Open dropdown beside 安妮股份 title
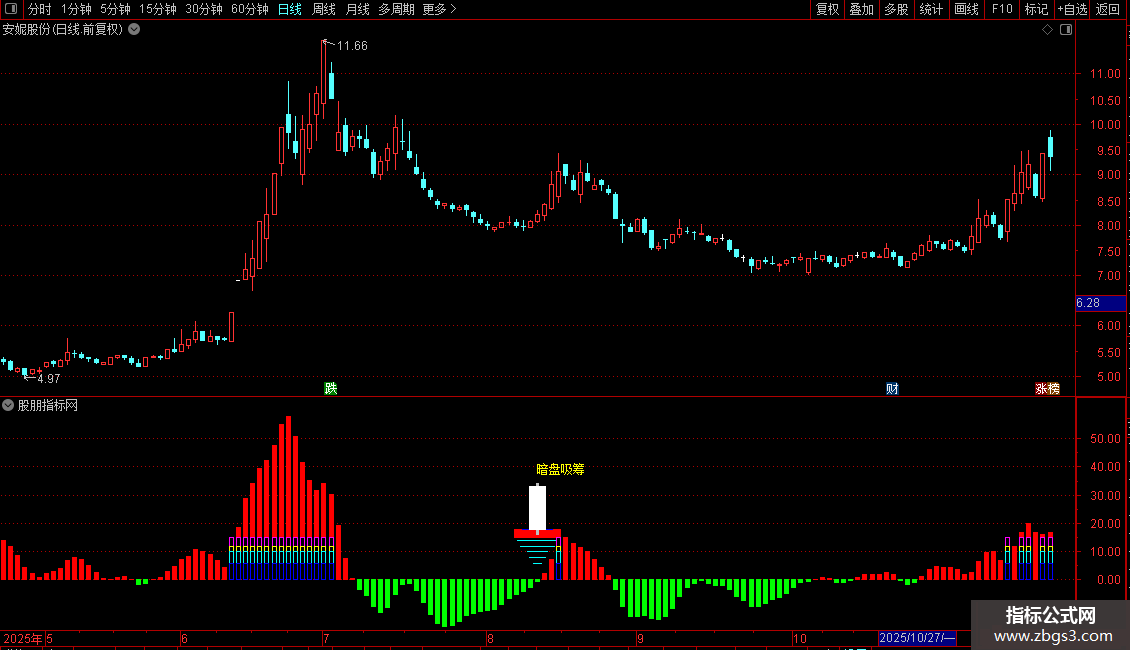 (134, 30)
